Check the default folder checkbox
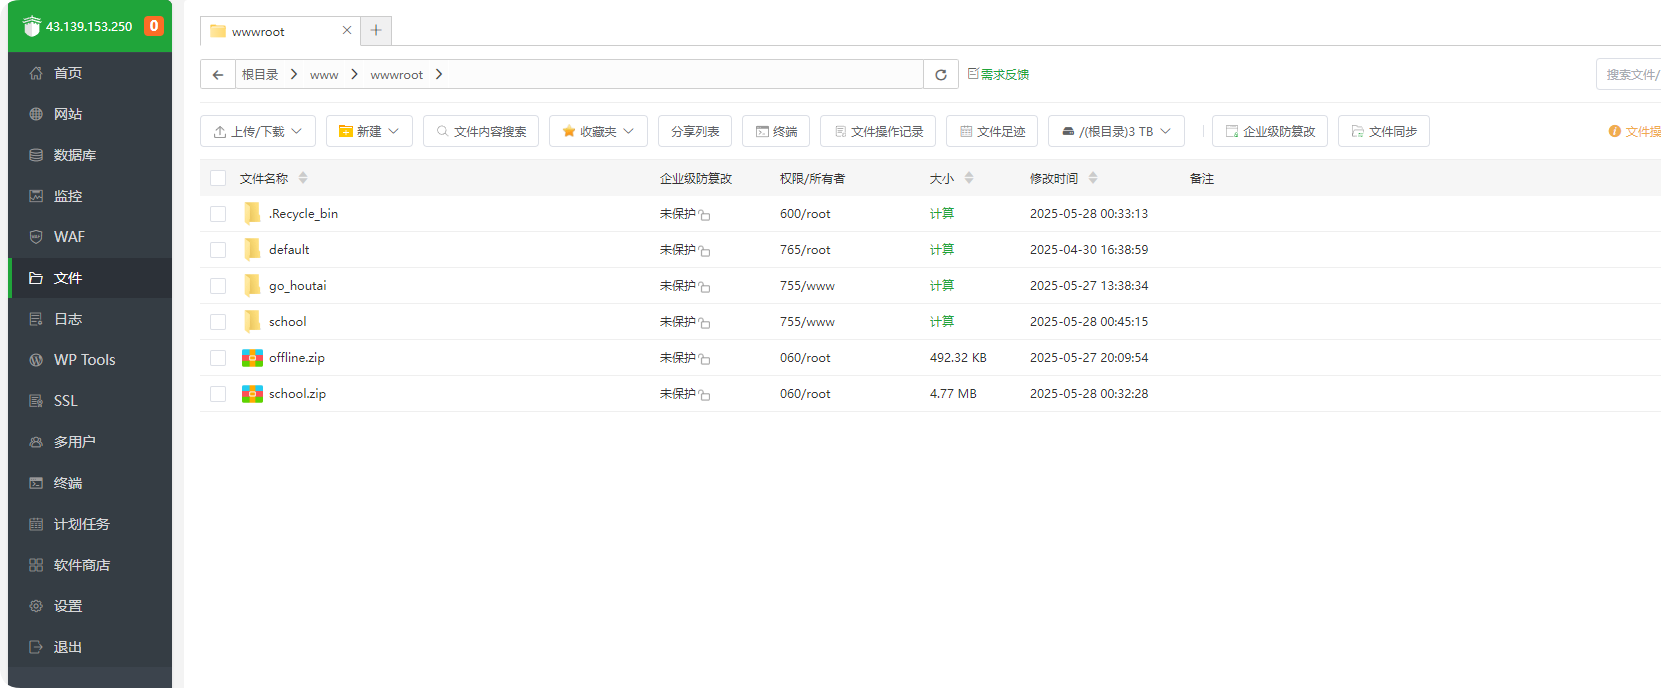This screenshot has height=688, width=1661. pos(218,250)
